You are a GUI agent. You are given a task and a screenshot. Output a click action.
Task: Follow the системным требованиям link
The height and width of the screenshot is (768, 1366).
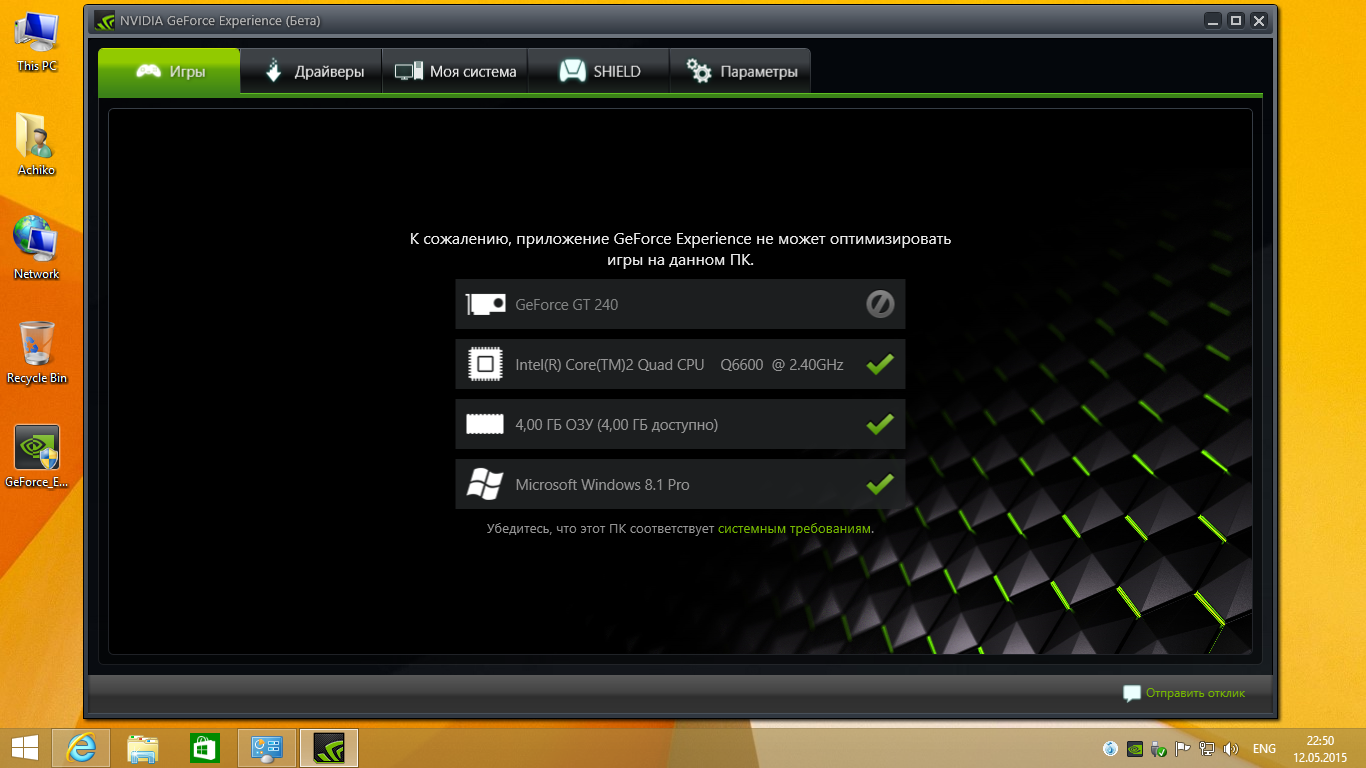click(x=795, y=528)
